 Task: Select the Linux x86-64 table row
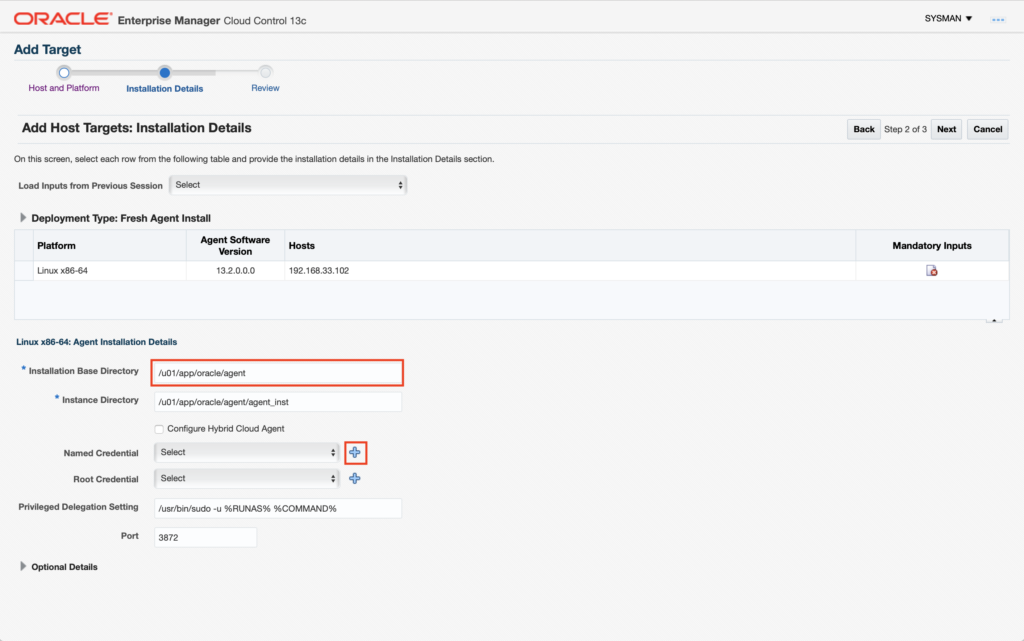511,270
